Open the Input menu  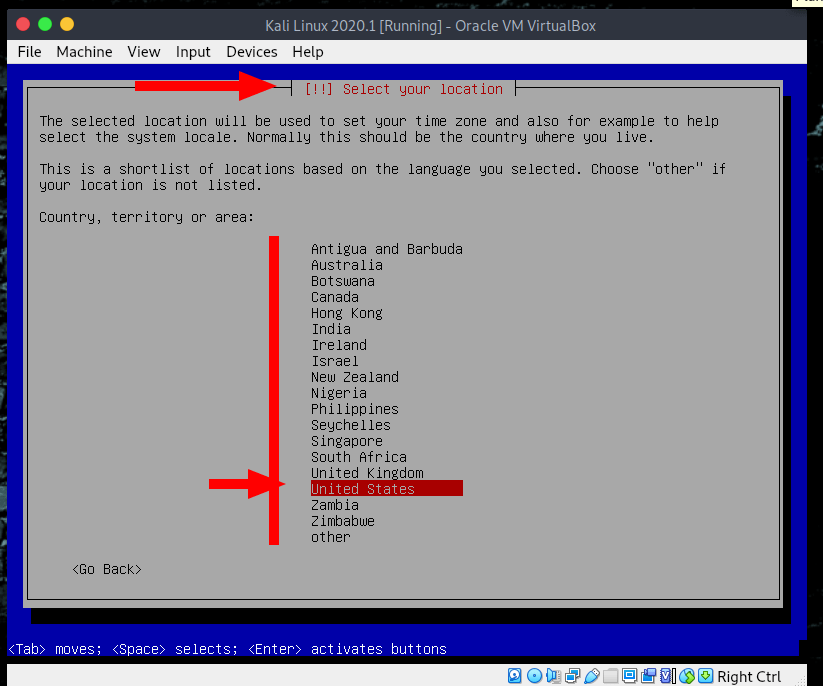click(x=193, y=52)
